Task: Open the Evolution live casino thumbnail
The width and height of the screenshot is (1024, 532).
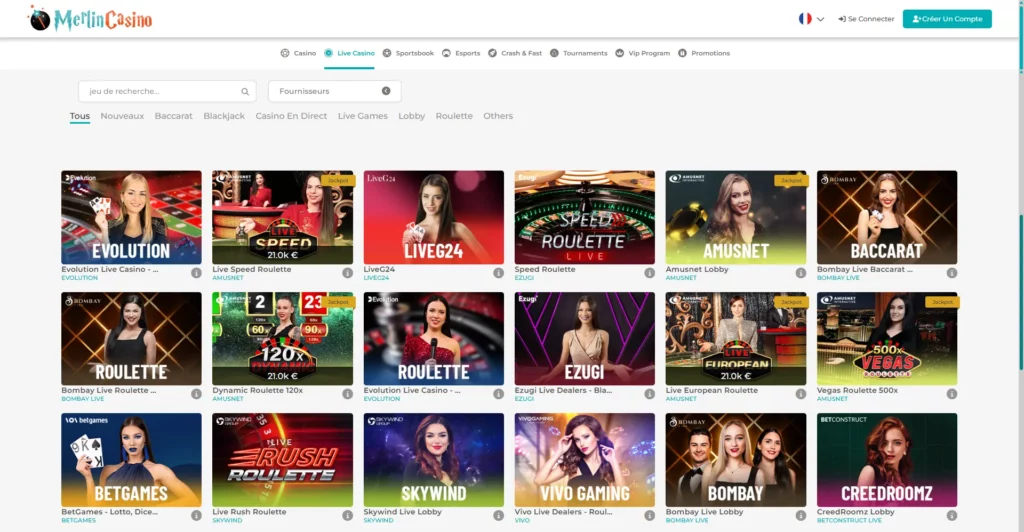Action: coord(131,217)
